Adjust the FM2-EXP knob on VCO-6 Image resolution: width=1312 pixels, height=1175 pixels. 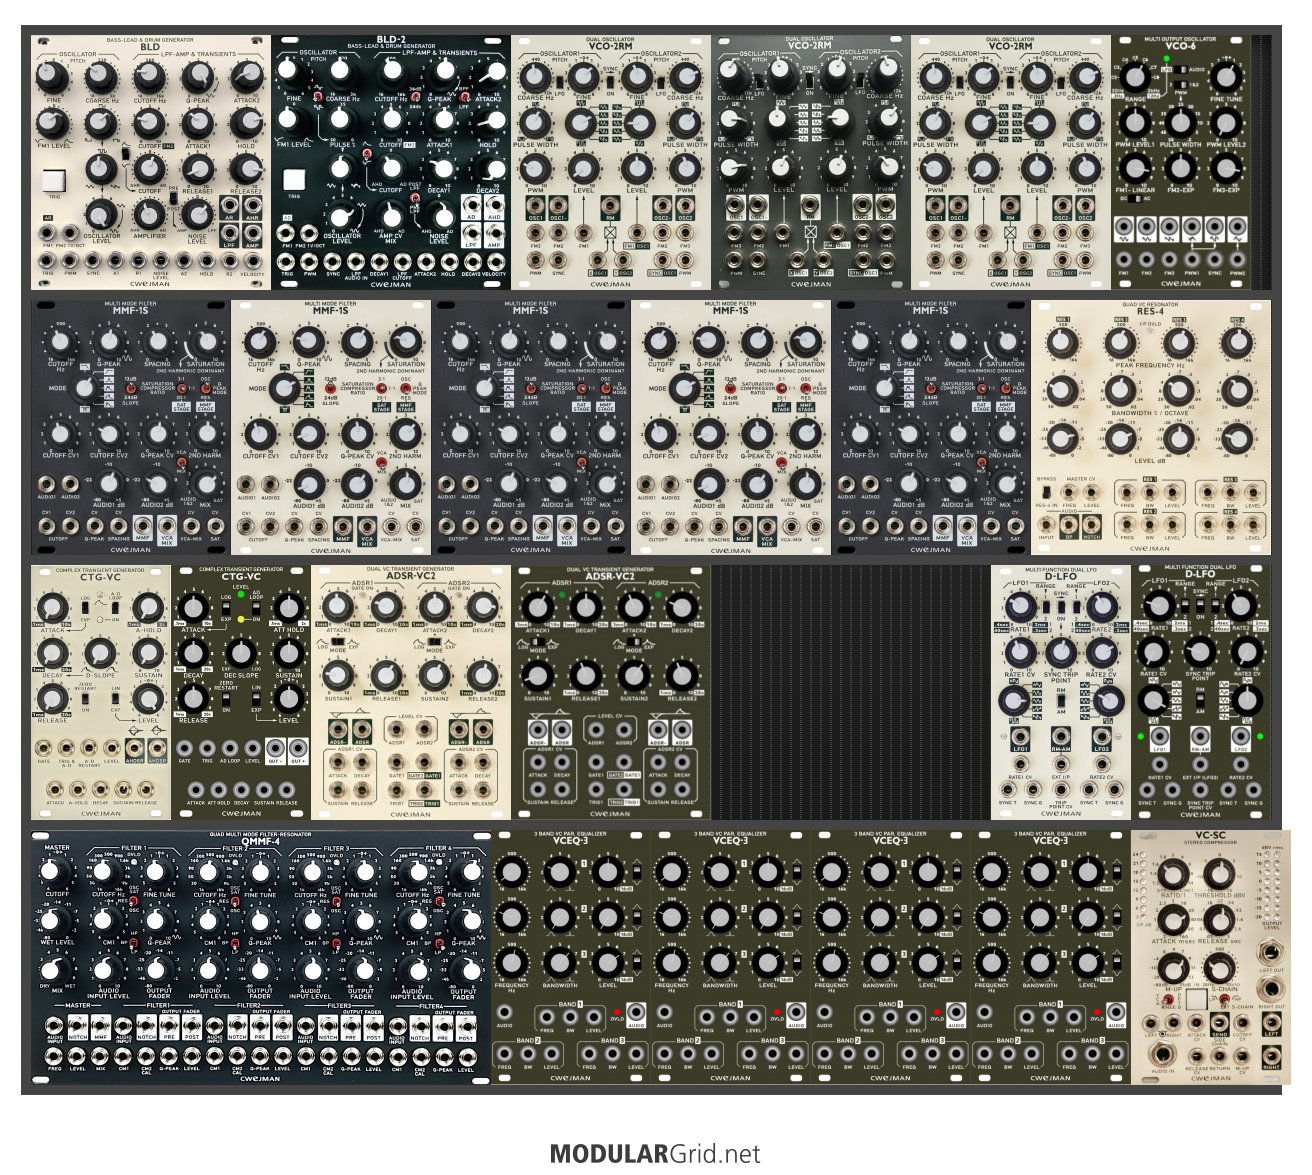(x=1181, y=169)
